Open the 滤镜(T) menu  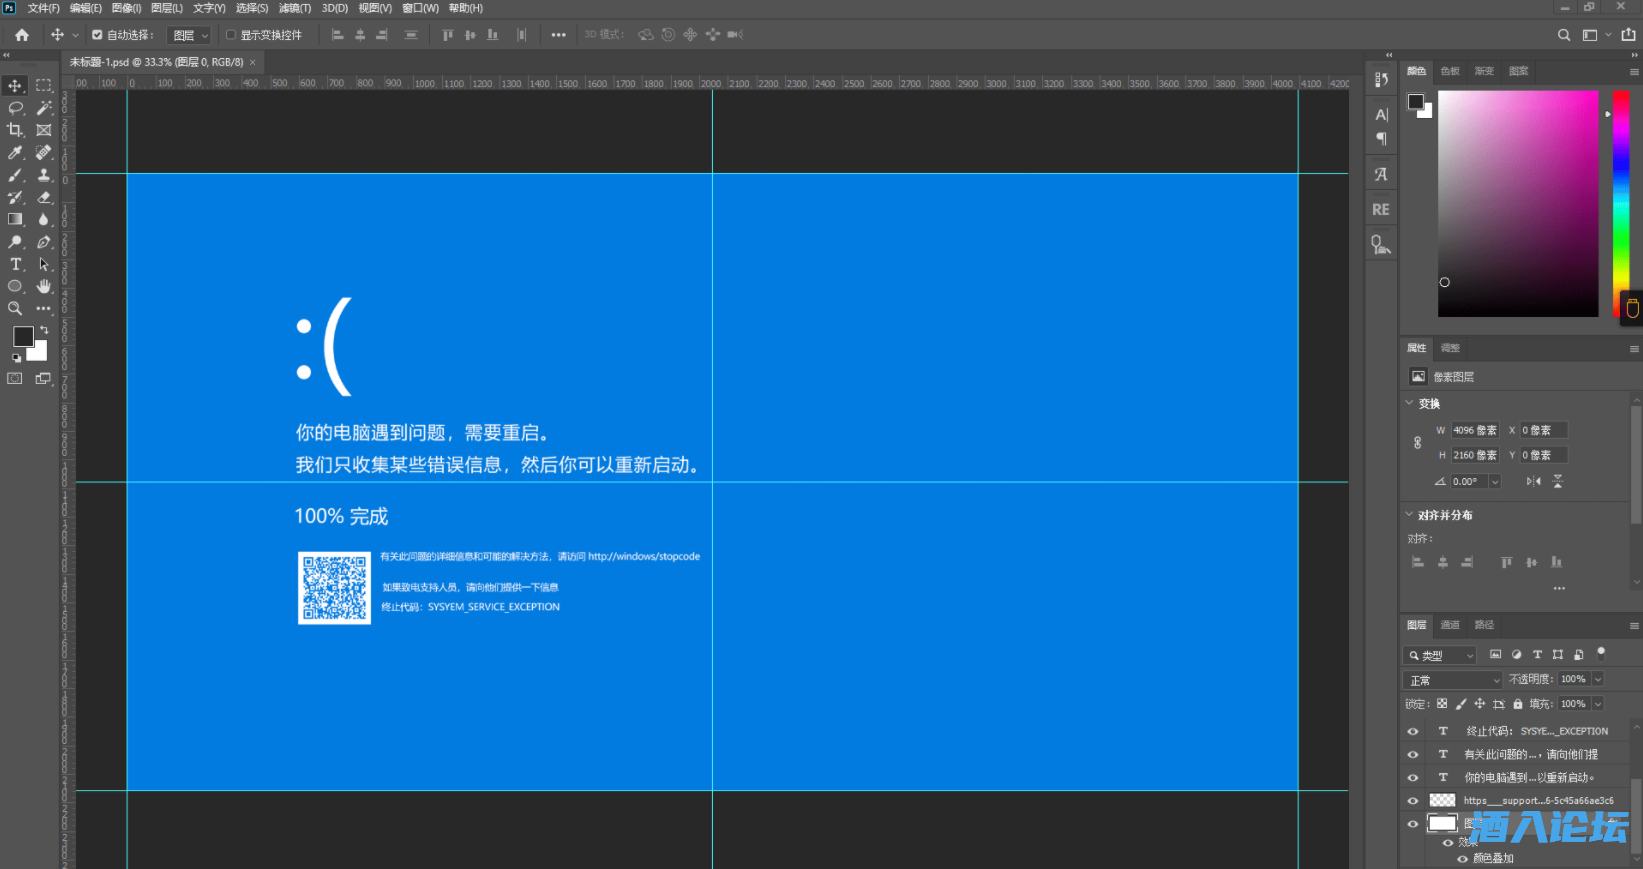click(x=294, y=8)
